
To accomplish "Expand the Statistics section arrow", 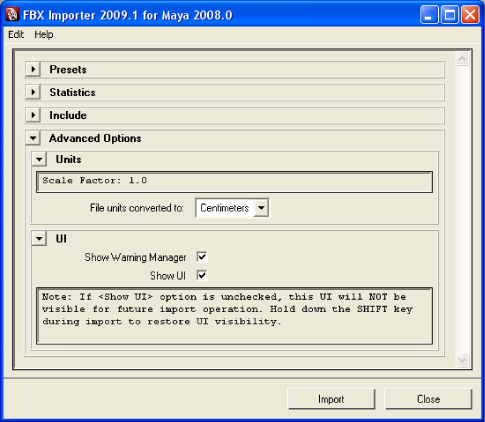I will click(33, 92).
